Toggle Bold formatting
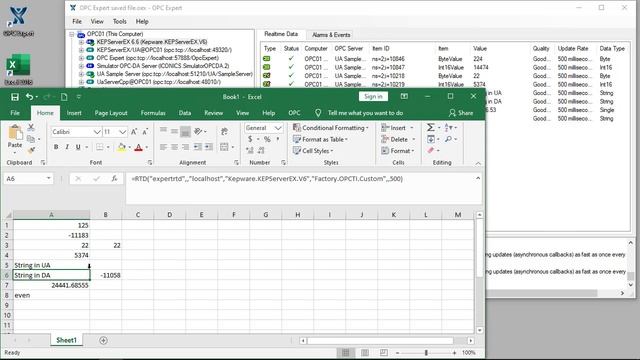640x360 pixels. 56,147
